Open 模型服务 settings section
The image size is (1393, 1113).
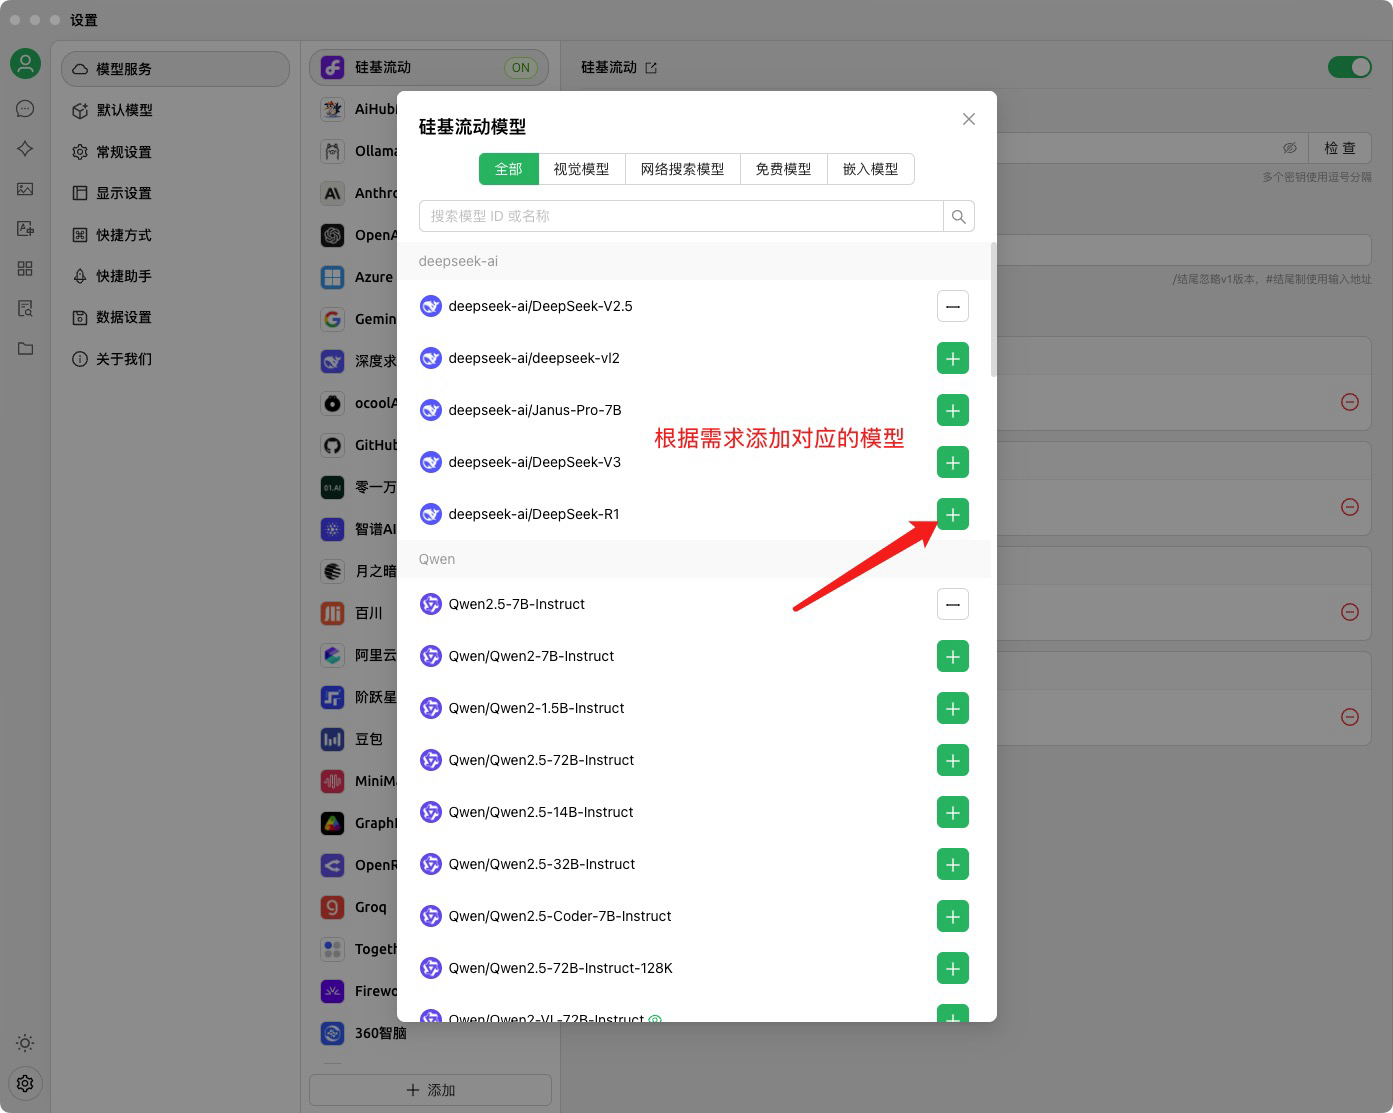coord(175,69)
